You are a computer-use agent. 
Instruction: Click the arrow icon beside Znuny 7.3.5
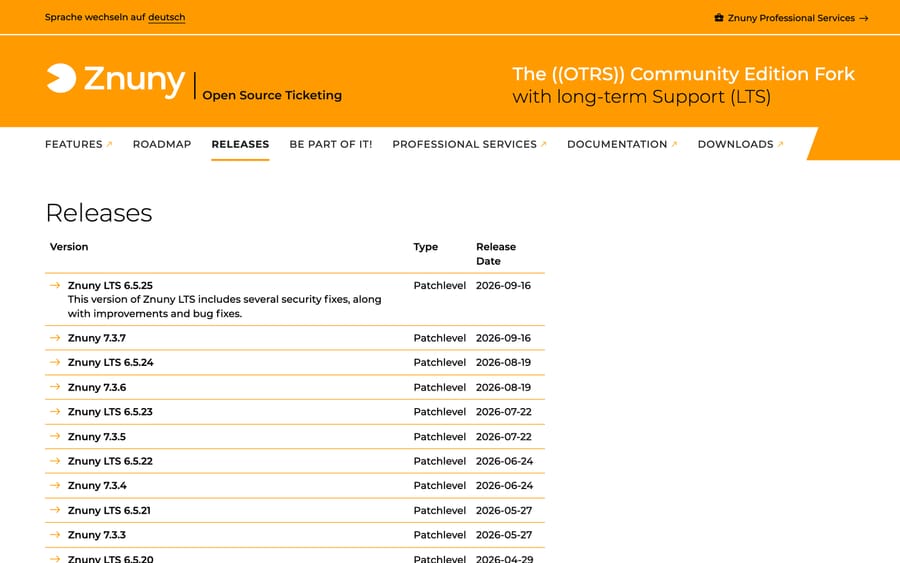tap(55, 436)
